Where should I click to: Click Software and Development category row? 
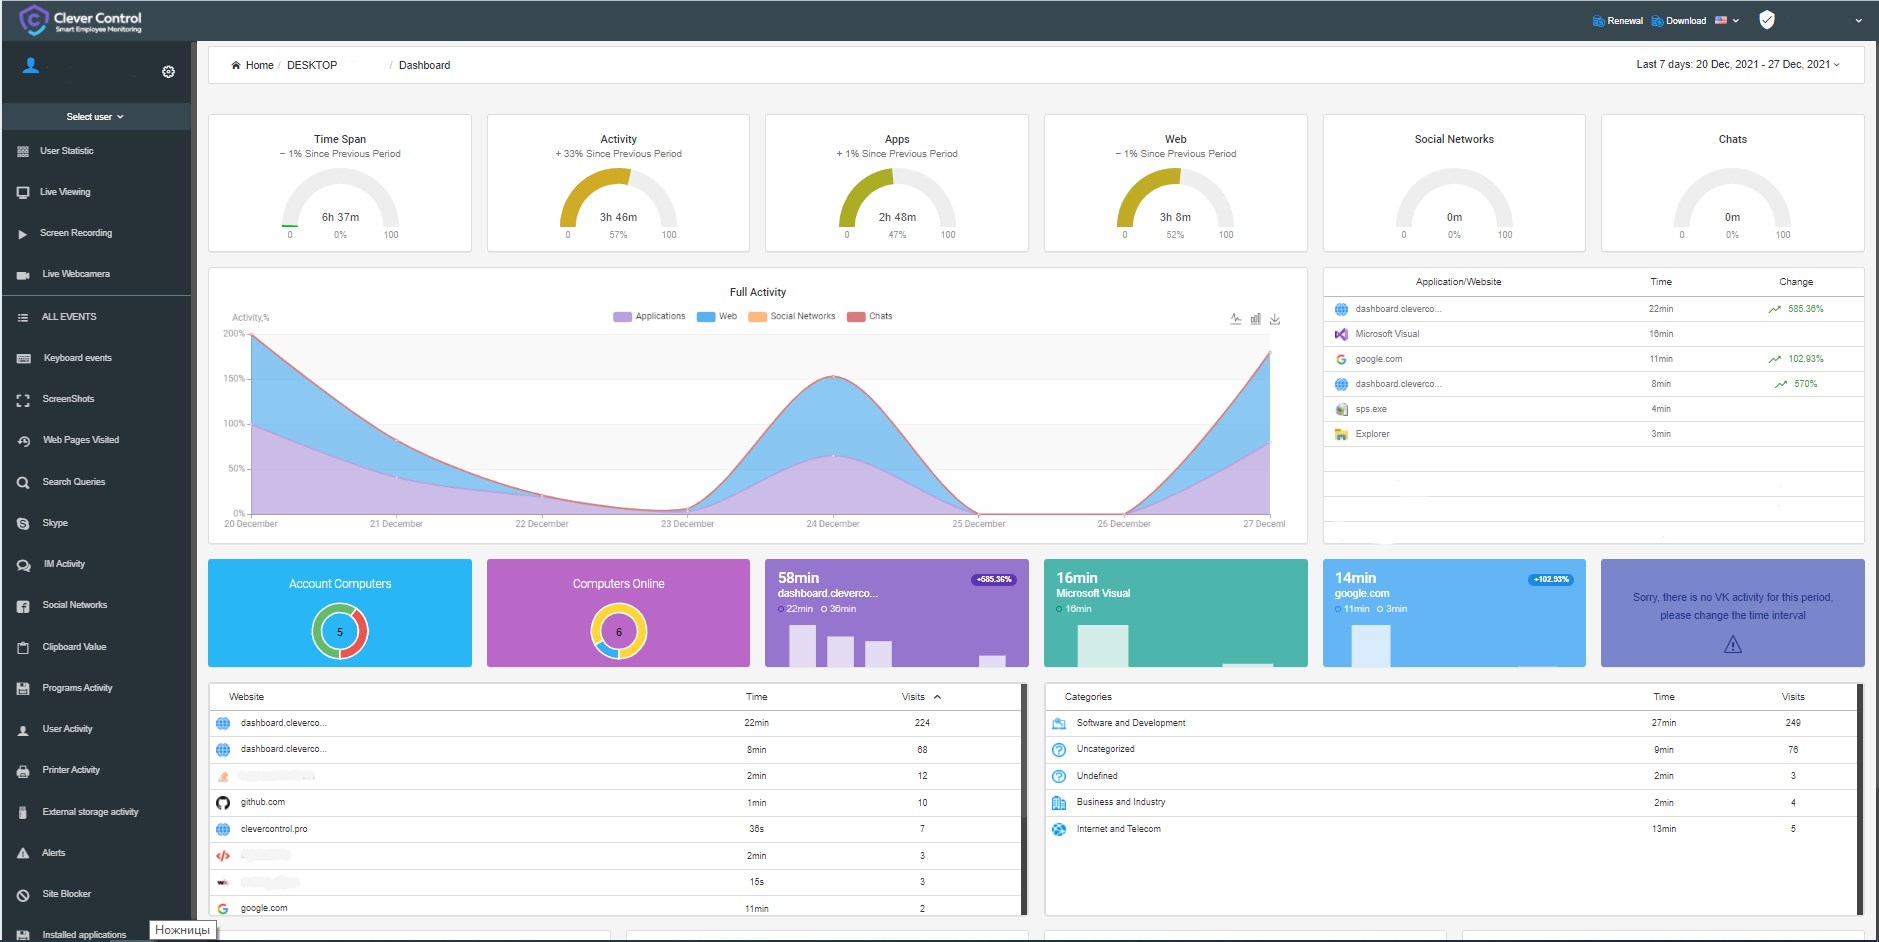(x=1451, y=723)
